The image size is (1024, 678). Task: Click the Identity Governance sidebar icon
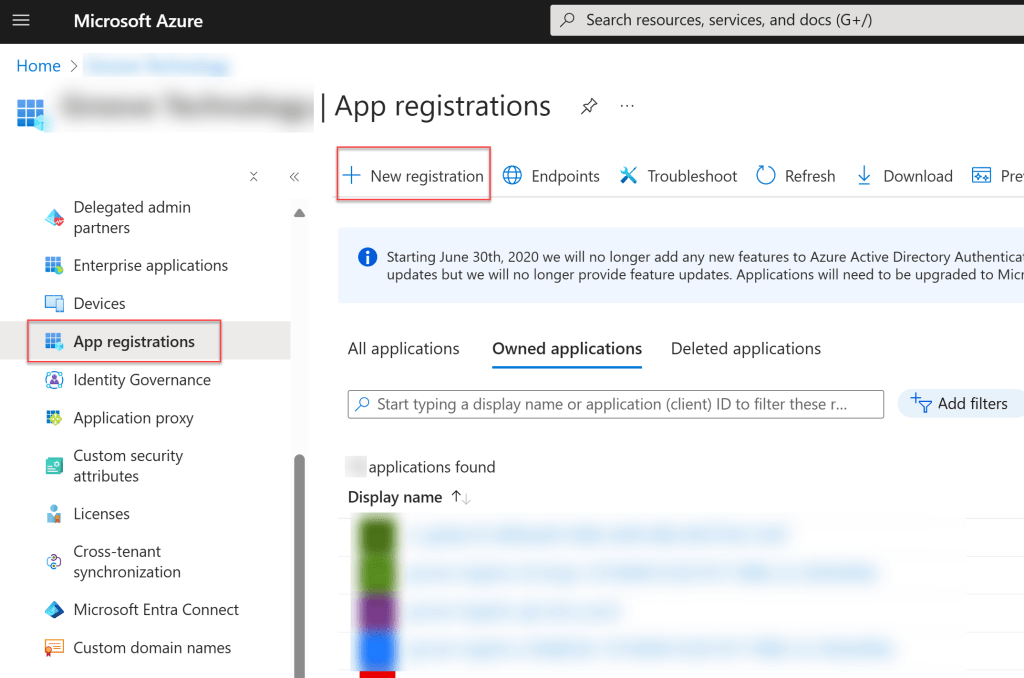(55, 380)
